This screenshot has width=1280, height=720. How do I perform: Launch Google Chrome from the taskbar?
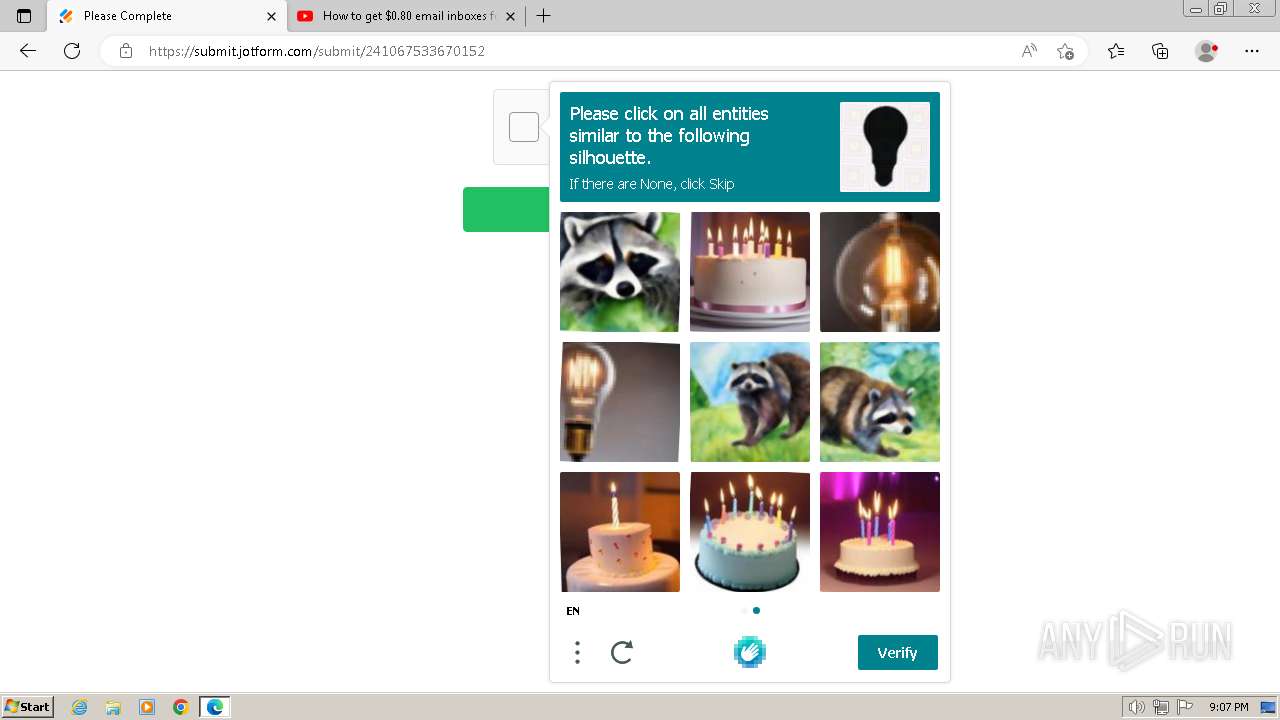tap(181, 707)
